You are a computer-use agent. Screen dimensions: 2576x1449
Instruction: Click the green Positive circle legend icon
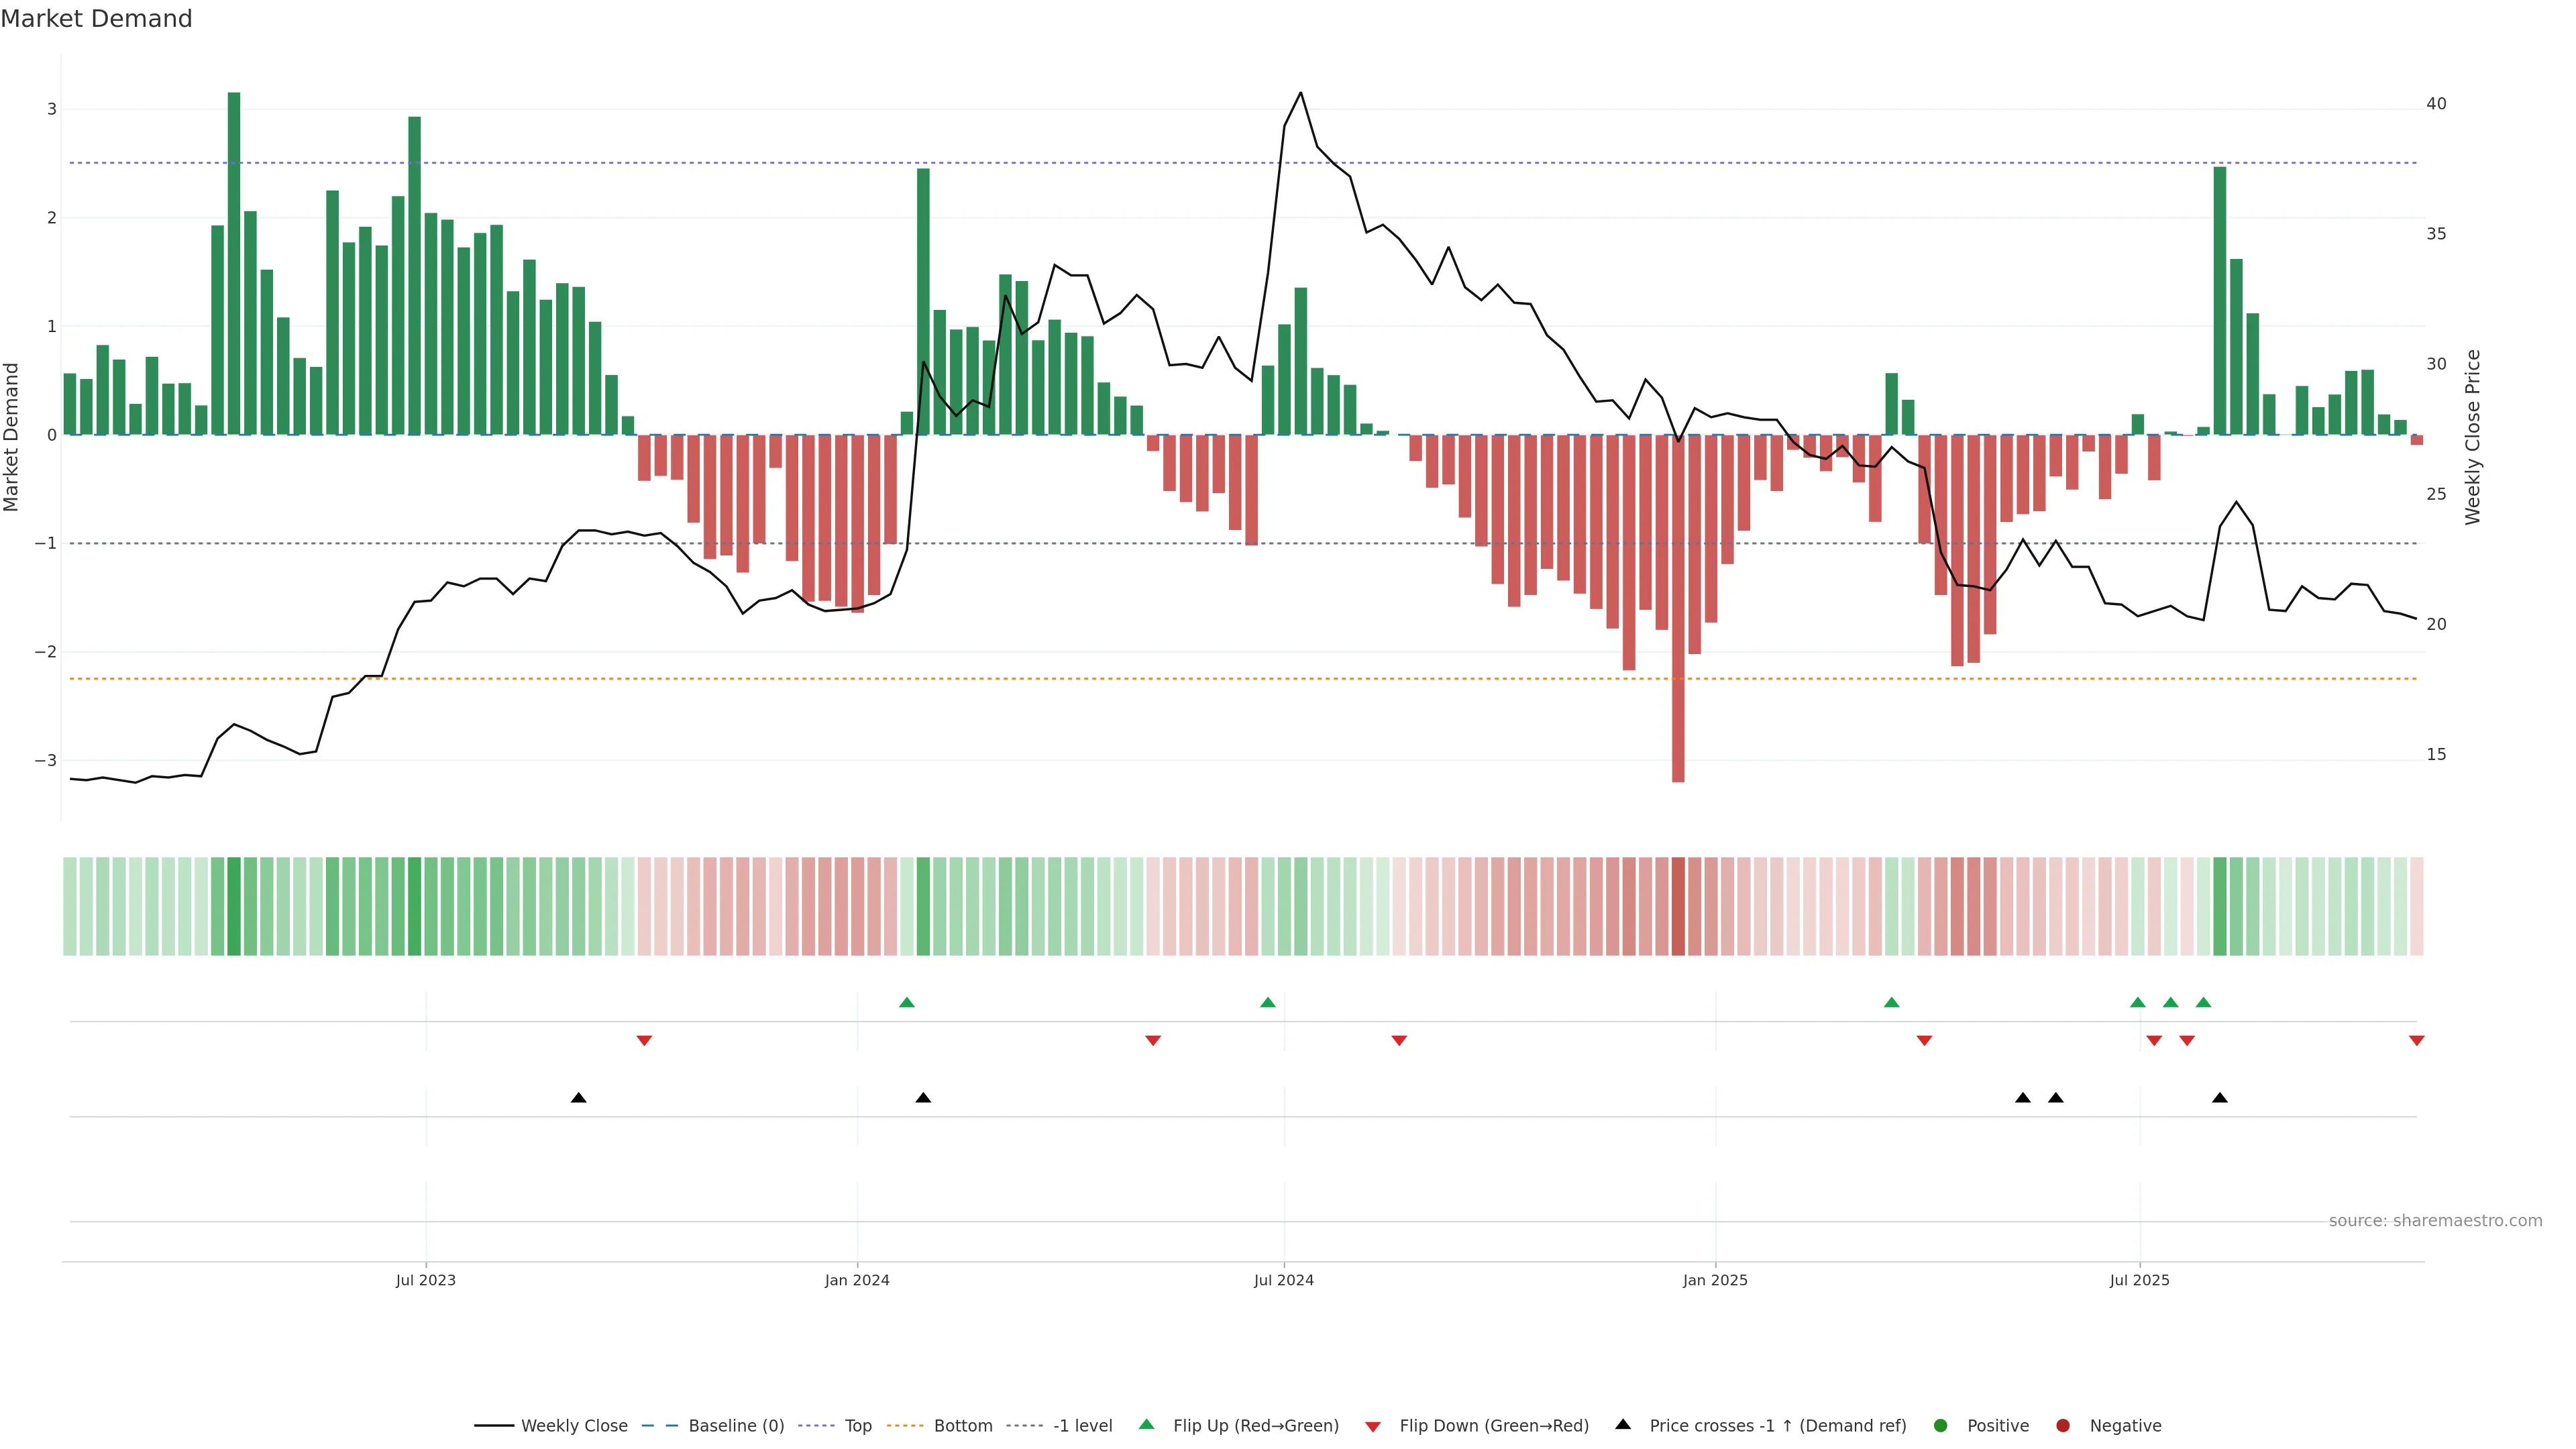click(1941, 1426)
